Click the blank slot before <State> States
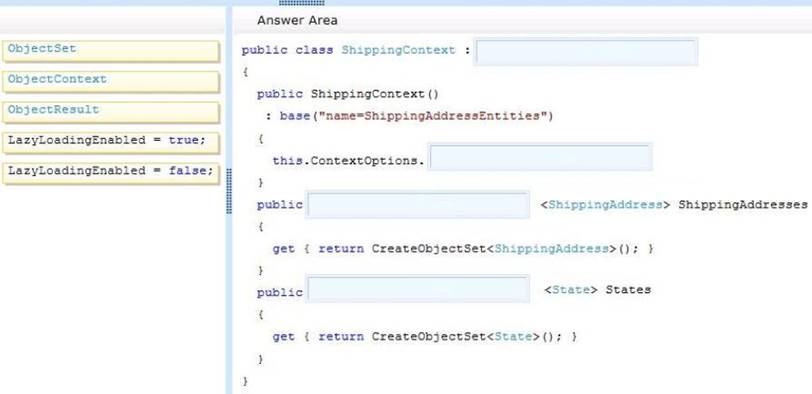 click(417, 289)
